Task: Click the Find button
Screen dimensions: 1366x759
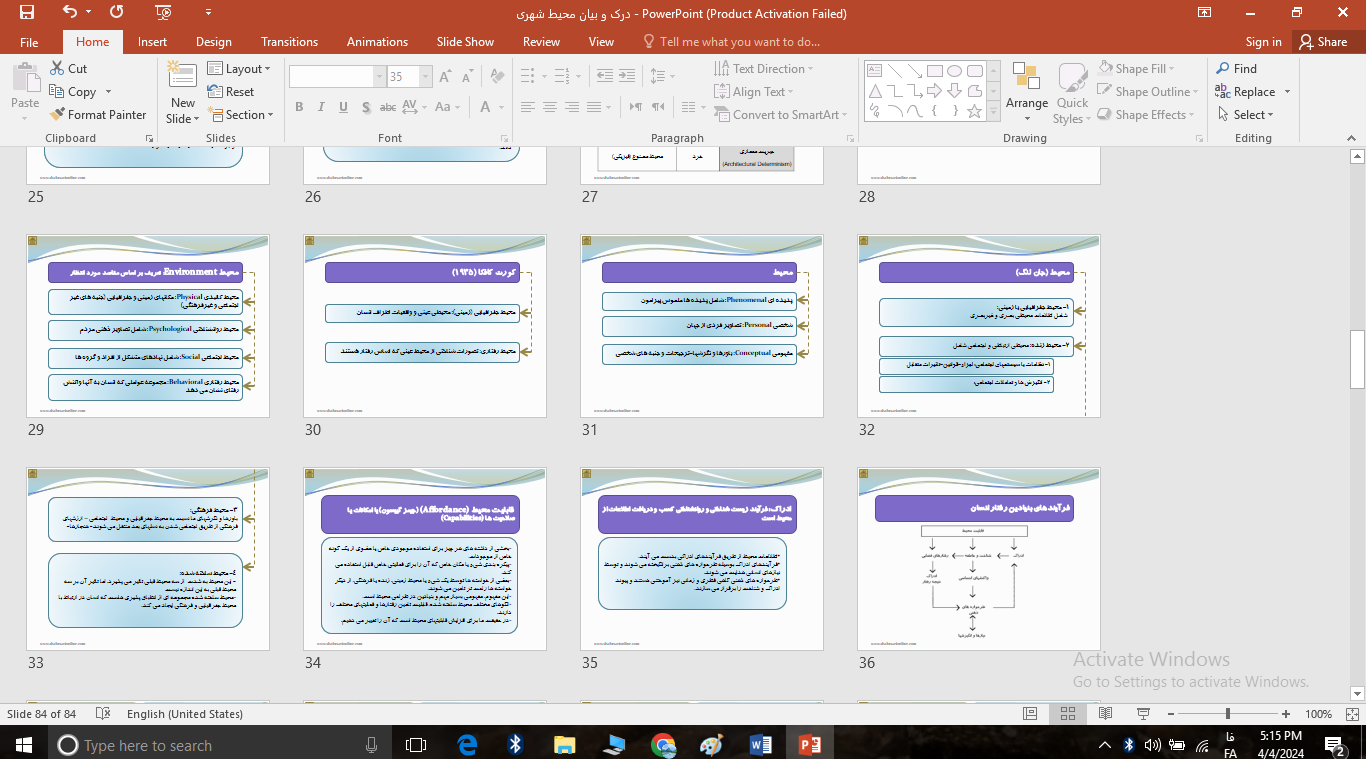Action: click(1236, 68)
